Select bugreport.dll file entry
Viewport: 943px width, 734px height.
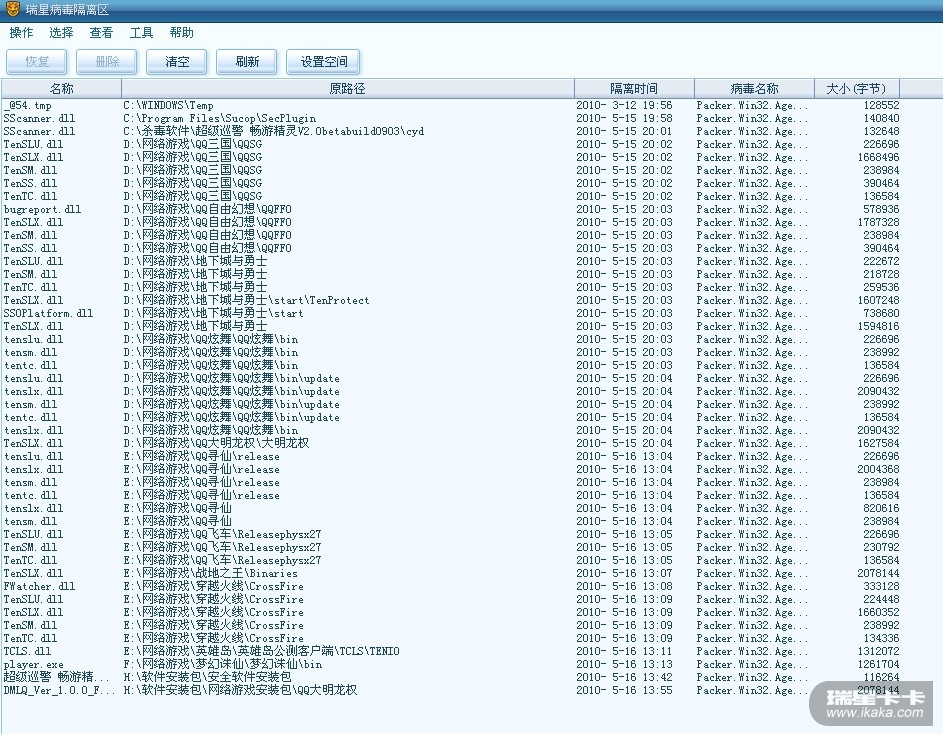tap(42, 209)
